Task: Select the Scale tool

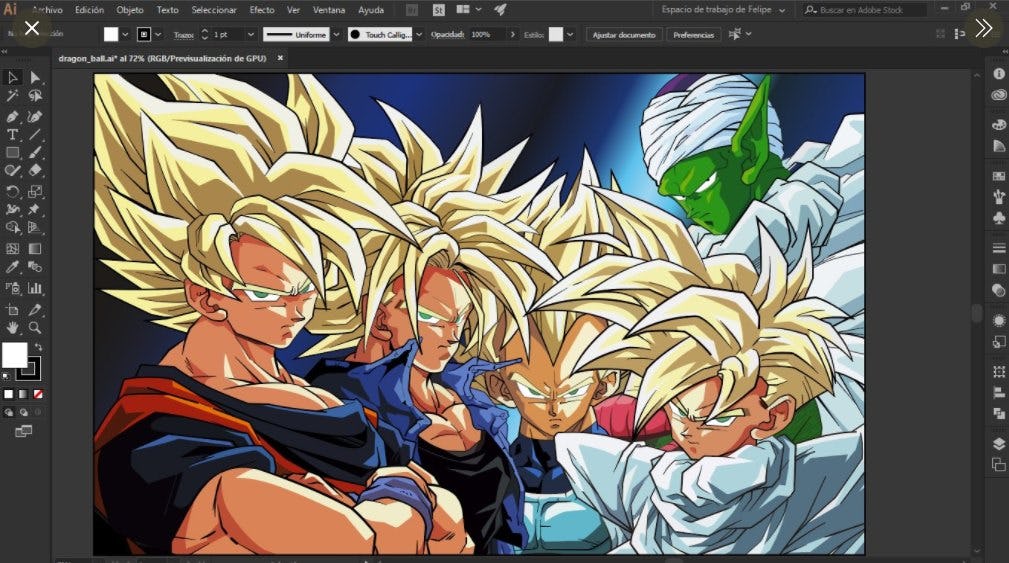Action: 35,191
